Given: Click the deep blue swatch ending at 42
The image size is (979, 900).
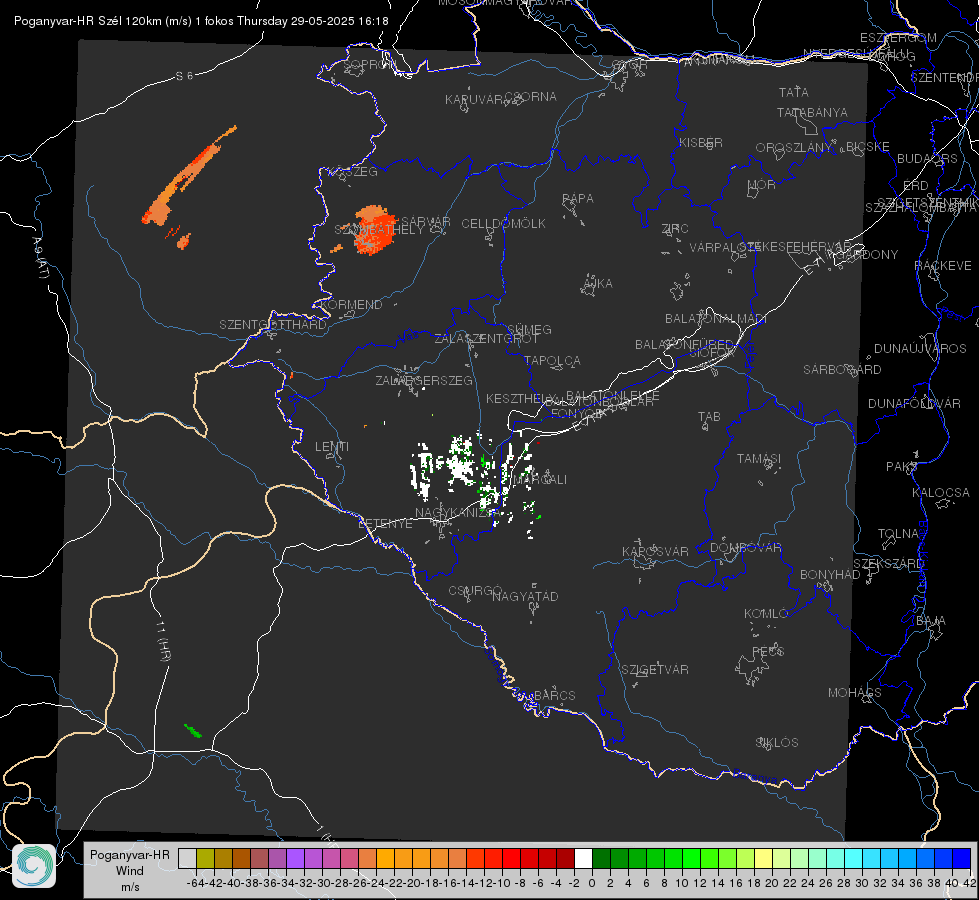Looking at the screenshot, I should tap(962, 858).
